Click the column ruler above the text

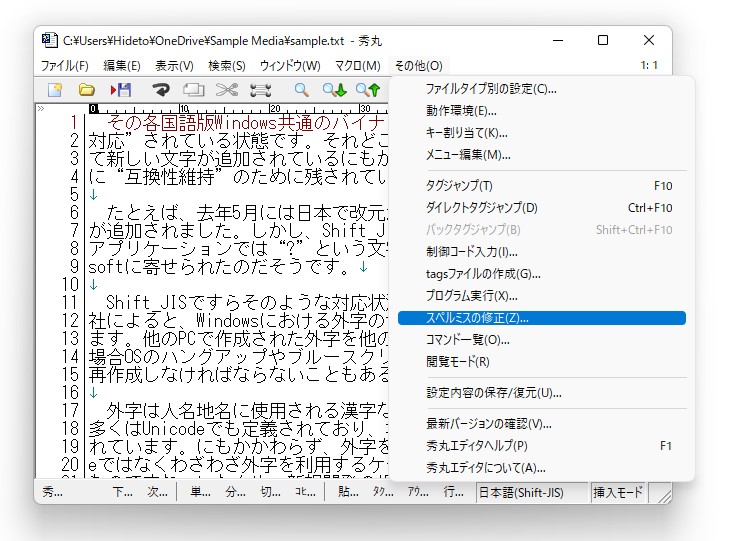click(238, 108)
